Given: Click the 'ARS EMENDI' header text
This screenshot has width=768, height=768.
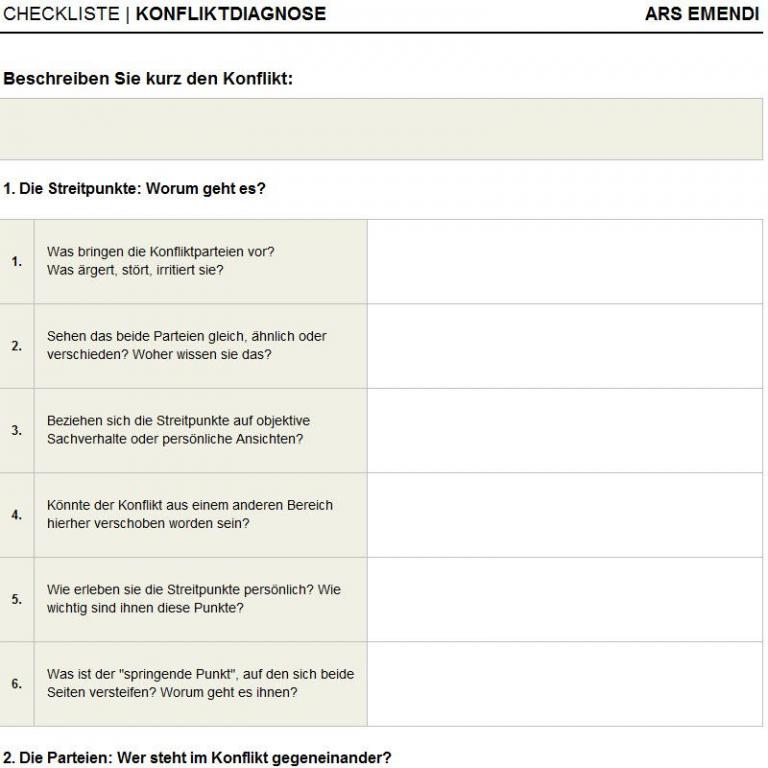Looking at the screenshot, I should point(702,14).
